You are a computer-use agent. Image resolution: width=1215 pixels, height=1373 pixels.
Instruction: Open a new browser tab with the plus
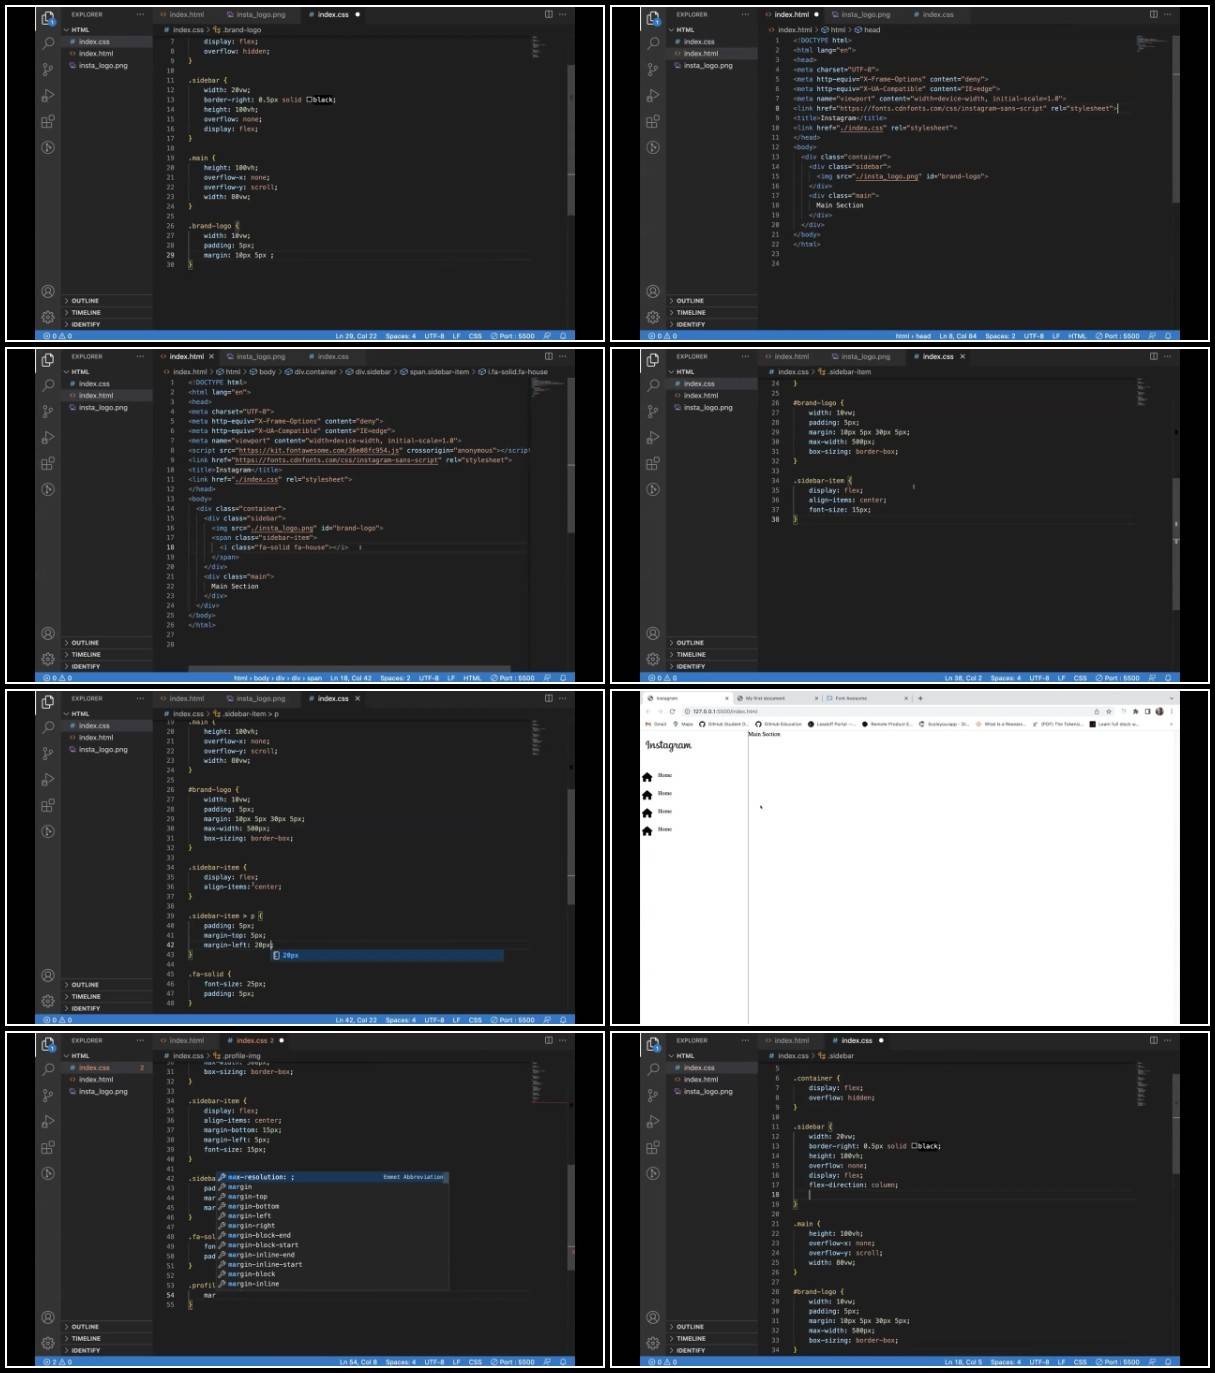[920, 698]
